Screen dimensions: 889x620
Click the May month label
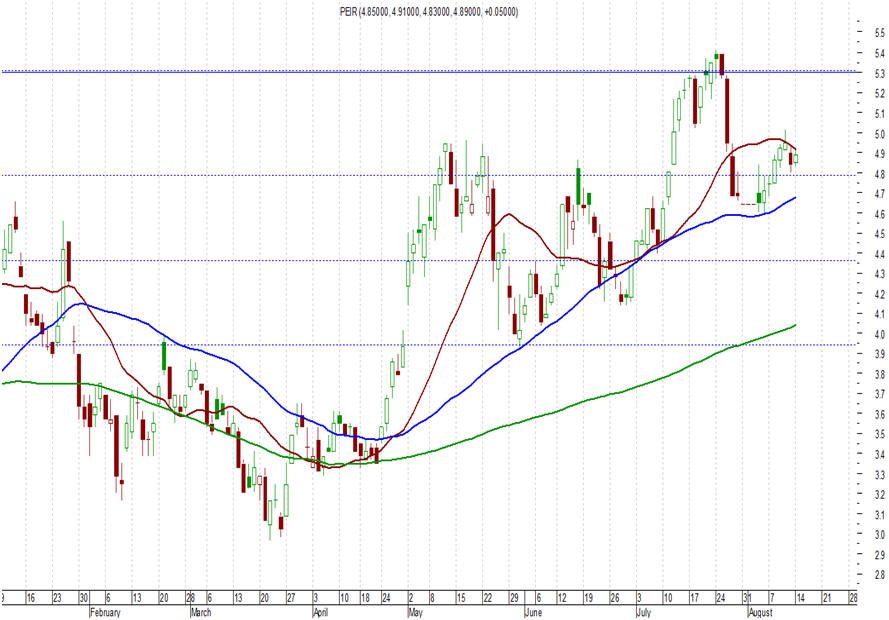[416, 613]
